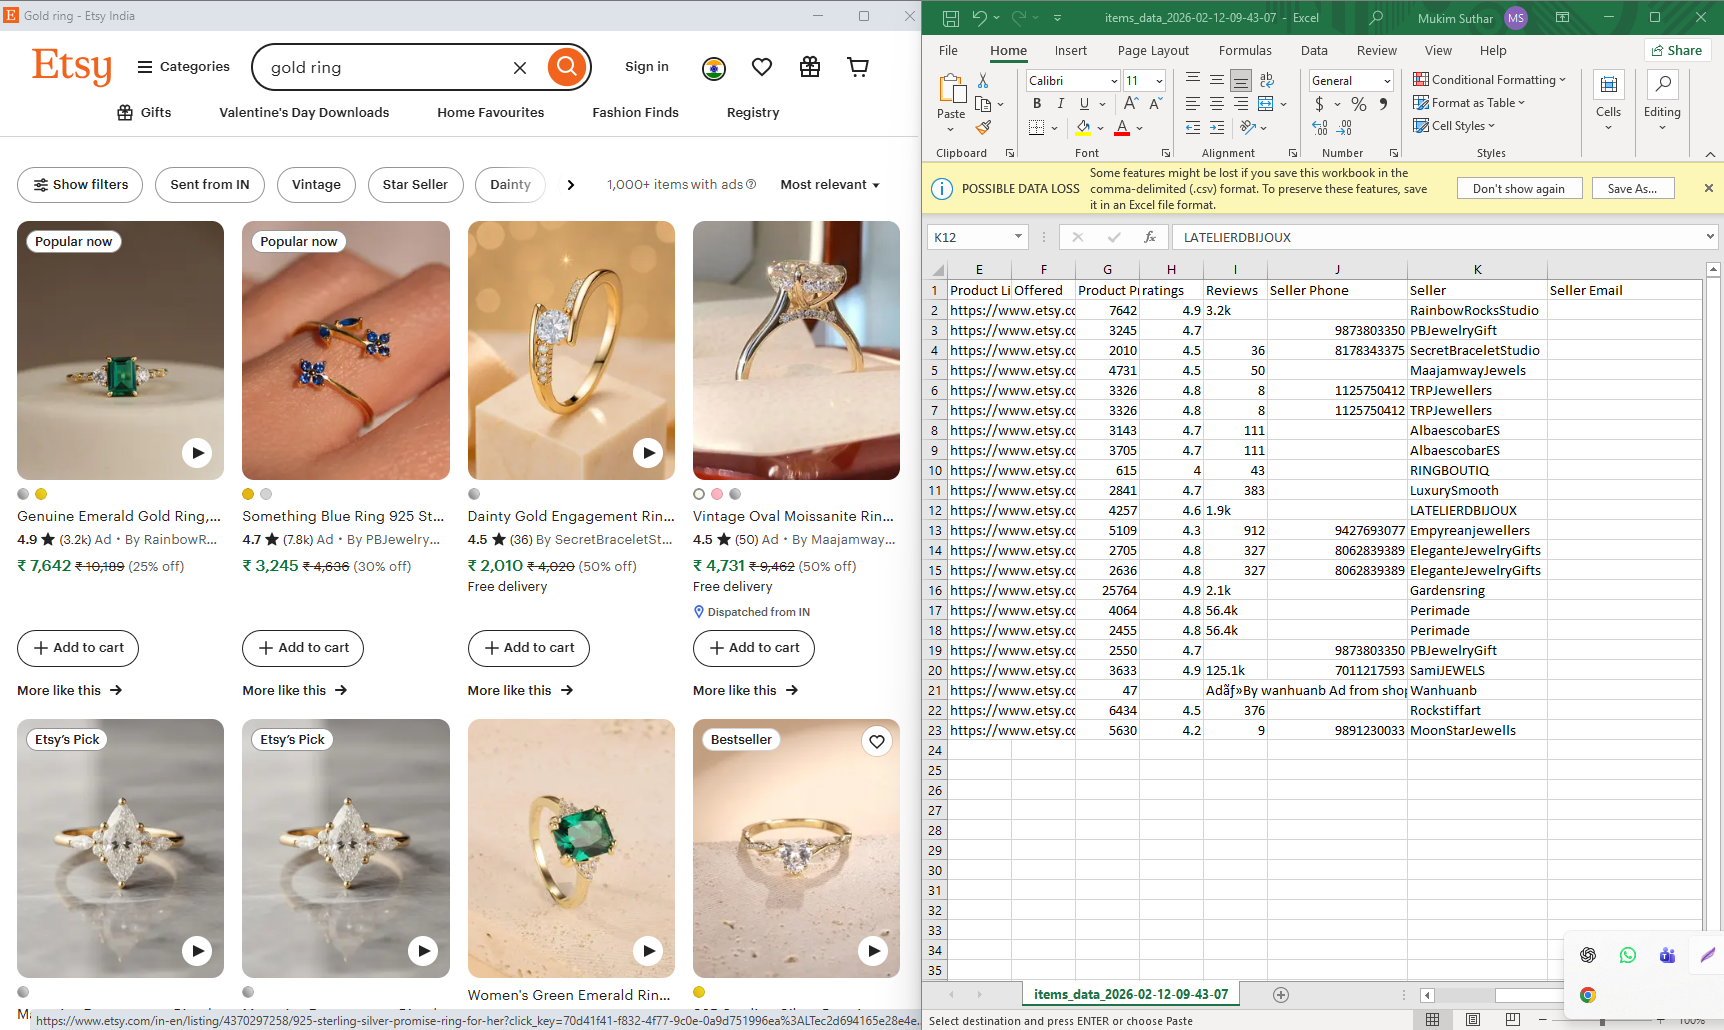Click the Save As... button in warning bar

pyautogui.click(x=1632, y=189)
